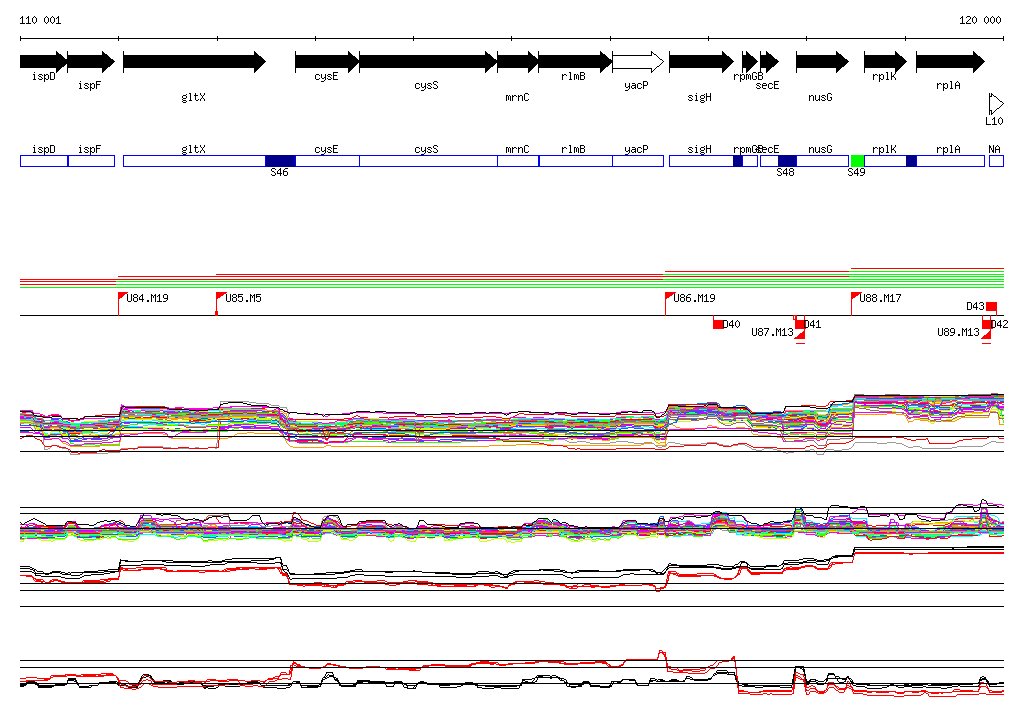Select the blue-outlined sigH segment box

click(701, 161)
